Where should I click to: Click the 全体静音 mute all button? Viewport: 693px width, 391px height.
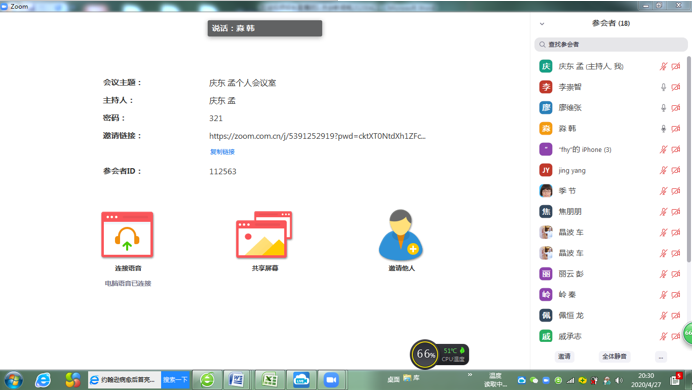(614, 357)
